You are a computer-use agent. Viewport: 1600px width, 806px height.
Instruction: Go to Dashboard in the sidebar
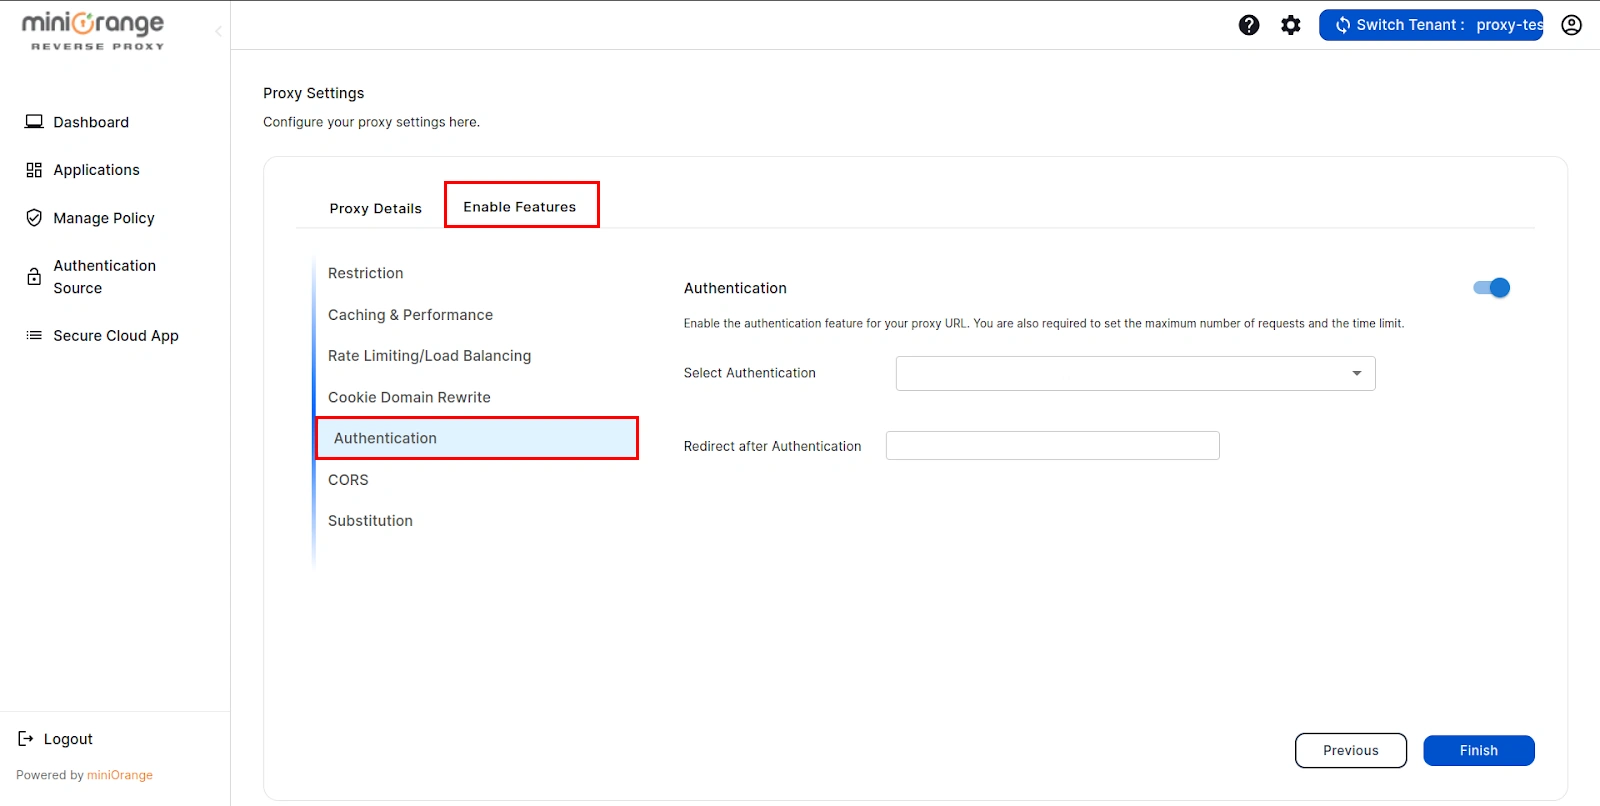(x=91, y=122)
